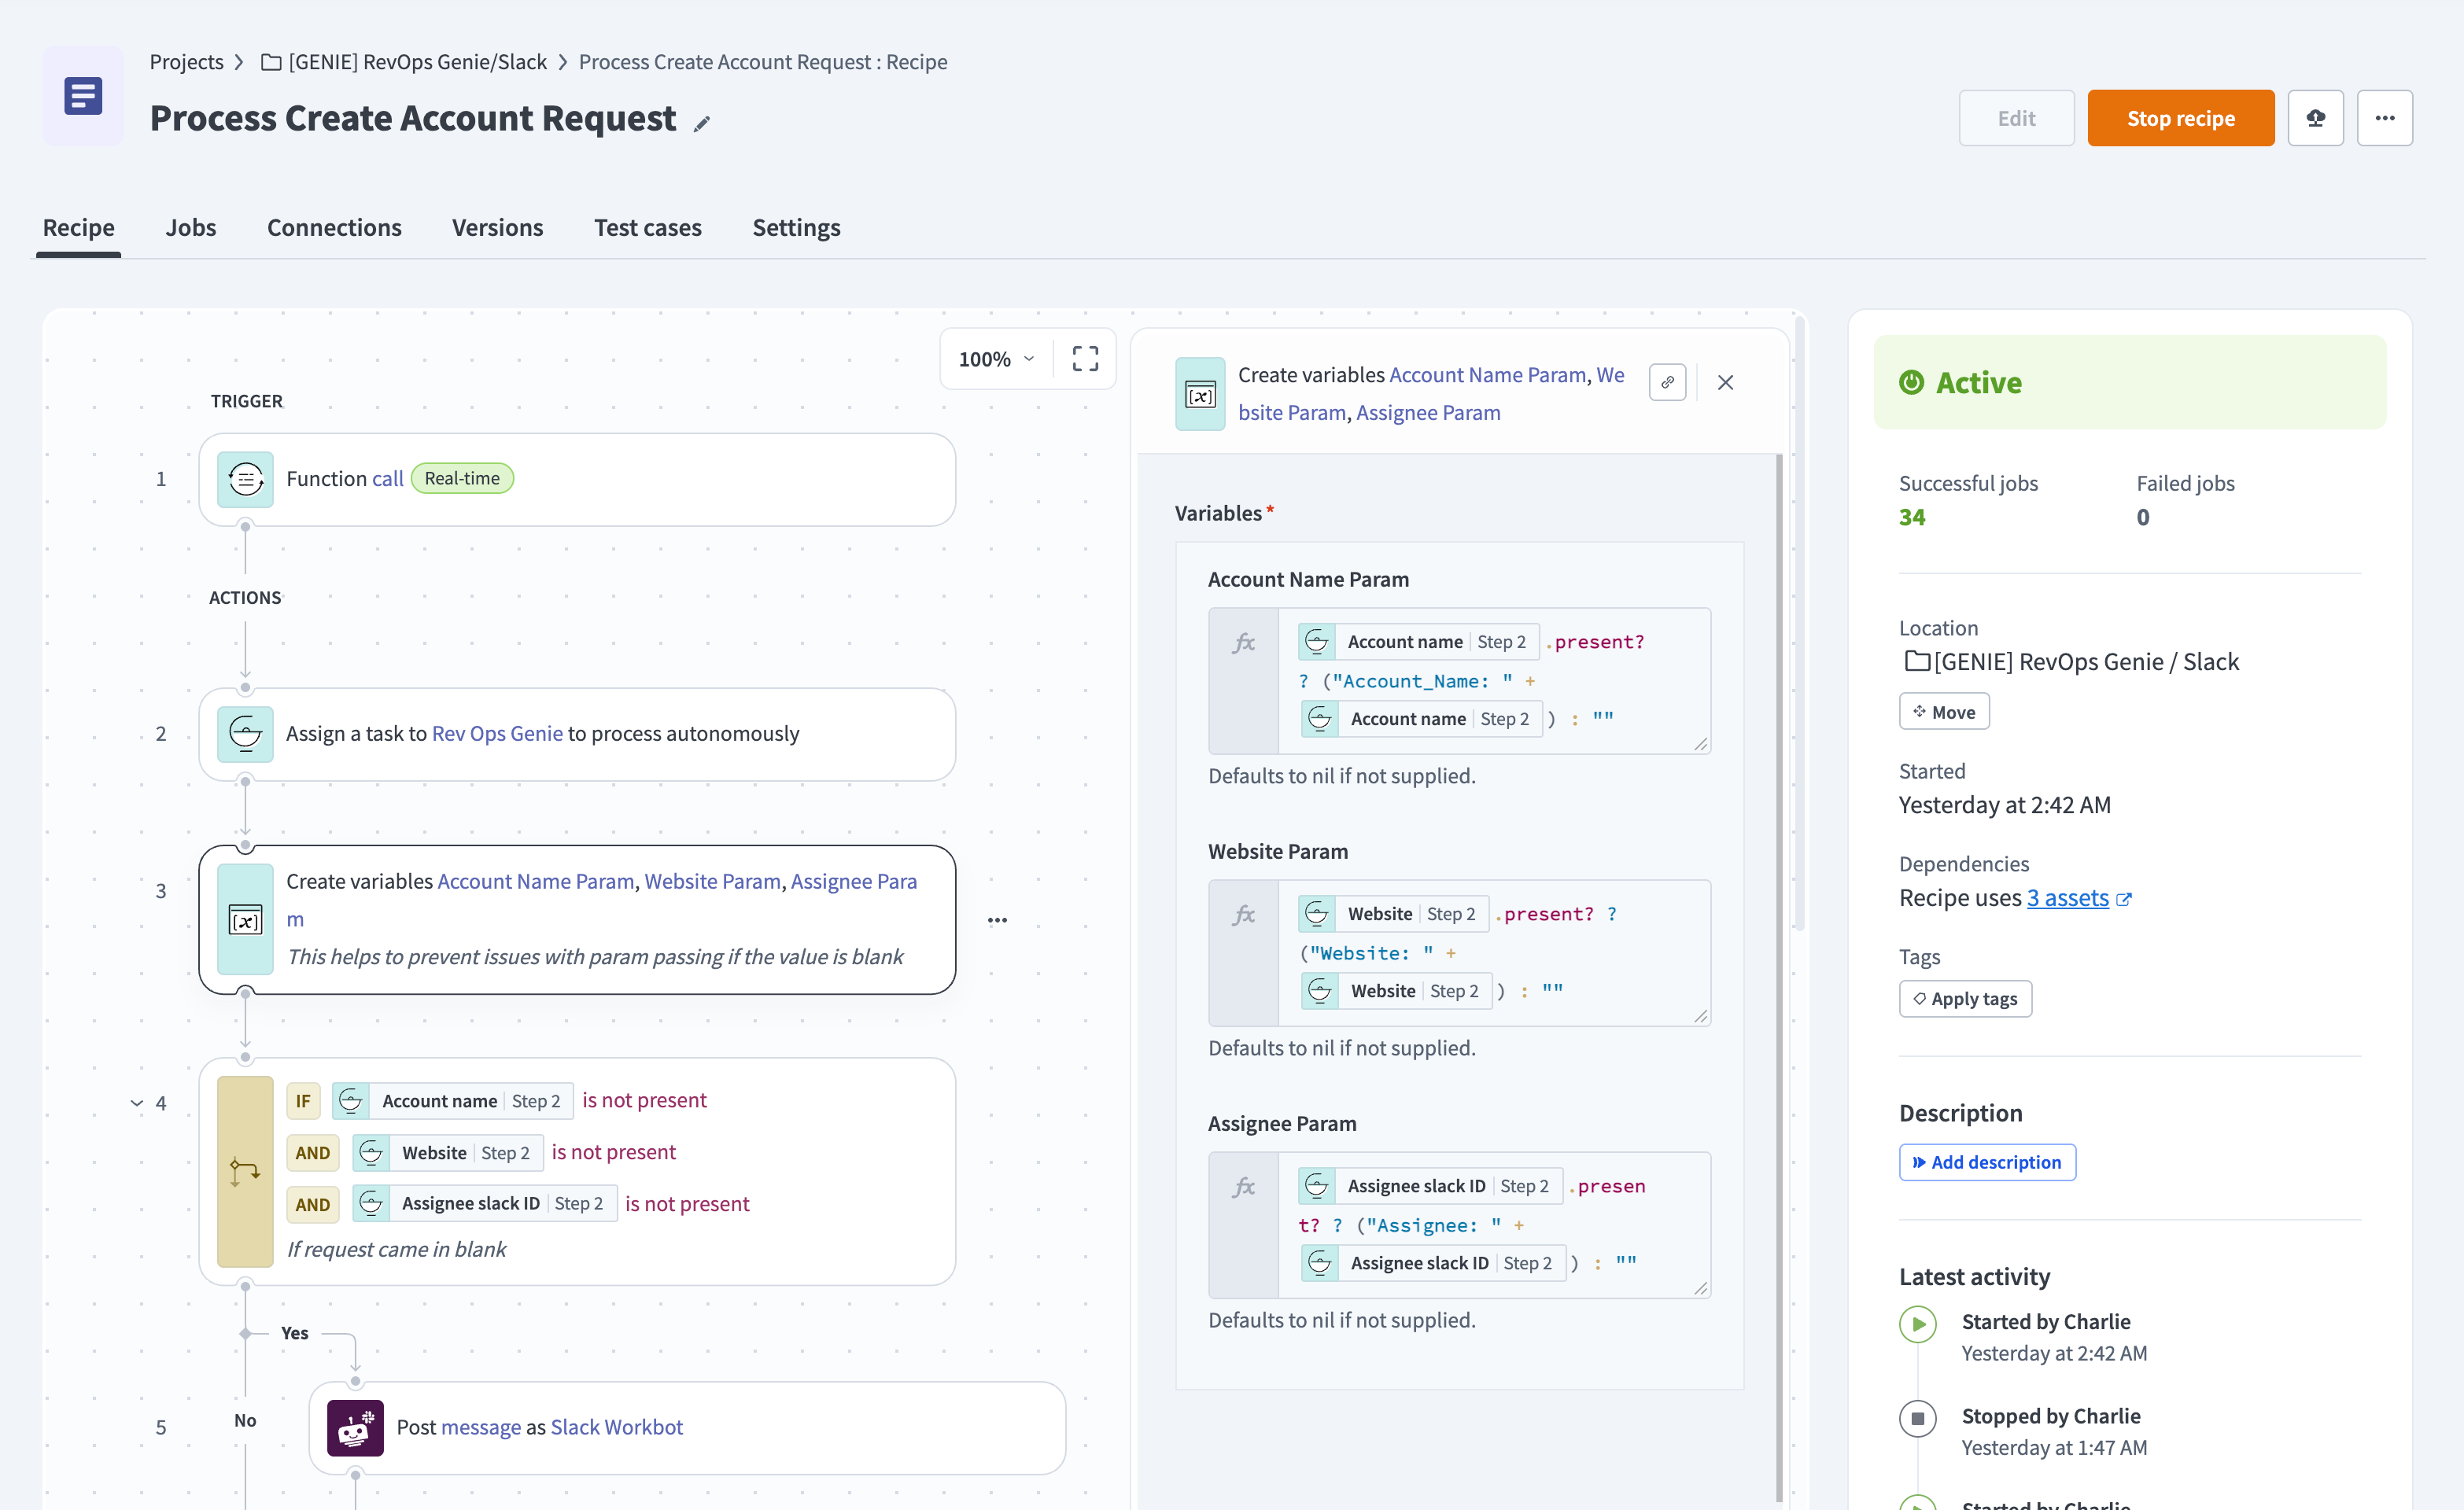2464x1510 pixels.
Task: Select step 2 Assign a task card
Action: [x=577, y=734]
